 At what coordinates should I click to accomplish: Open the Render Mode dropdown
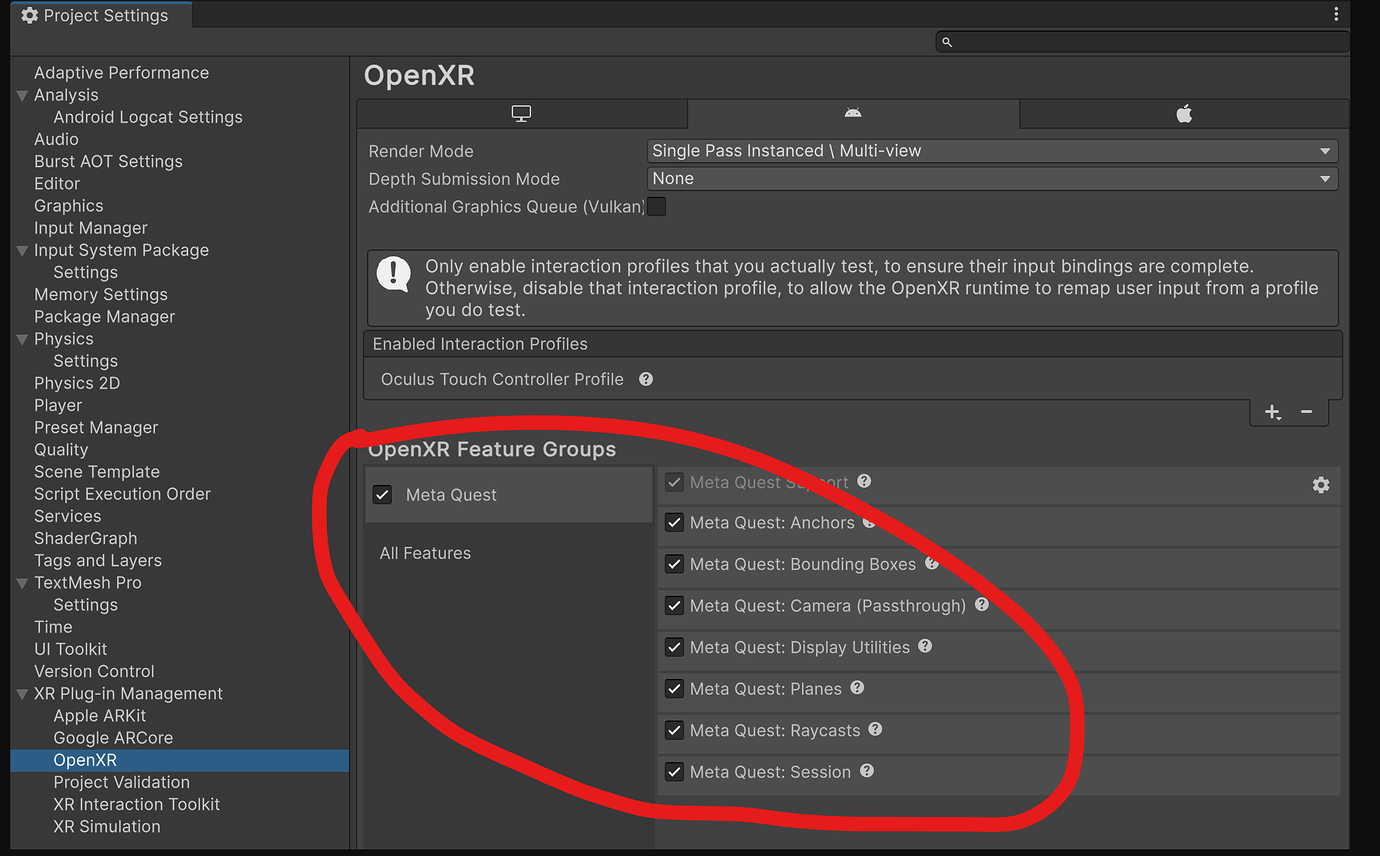(992, 150)
